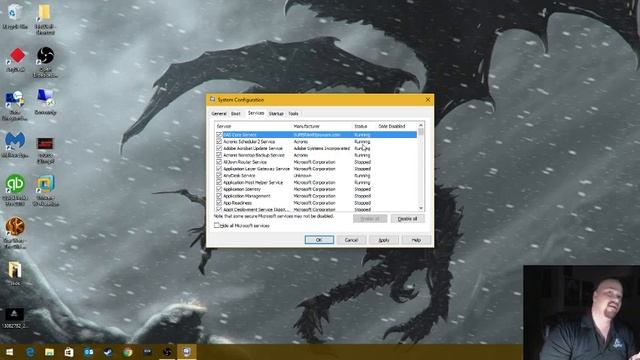Screen dimensions: 640x360
Task: Launch the red diamond AnyDesk desktop shortcut
Action: (x=16, y=60)
